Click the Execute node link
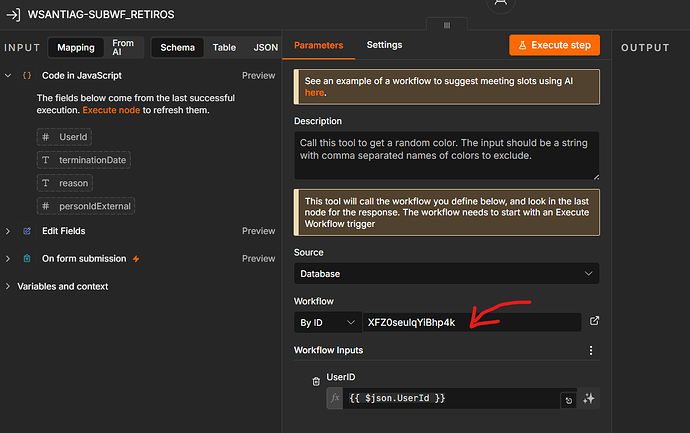Screen dimensions: 690x433 tap(111, 110)
